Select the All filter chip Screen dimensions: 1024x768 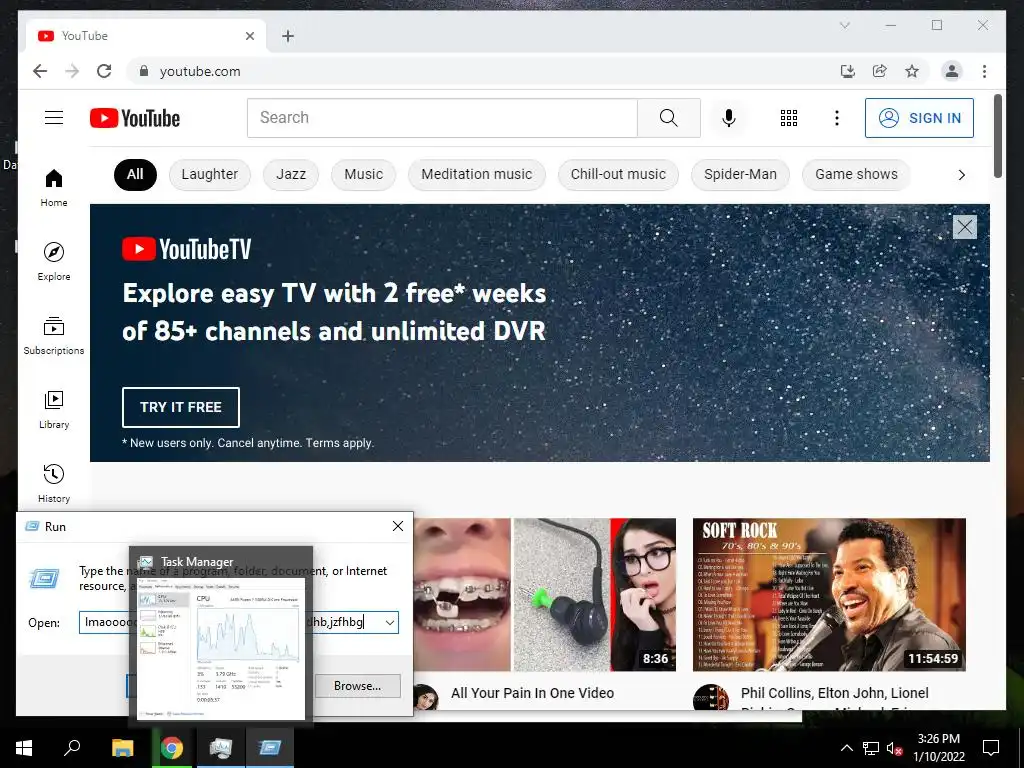coord(135,174)
